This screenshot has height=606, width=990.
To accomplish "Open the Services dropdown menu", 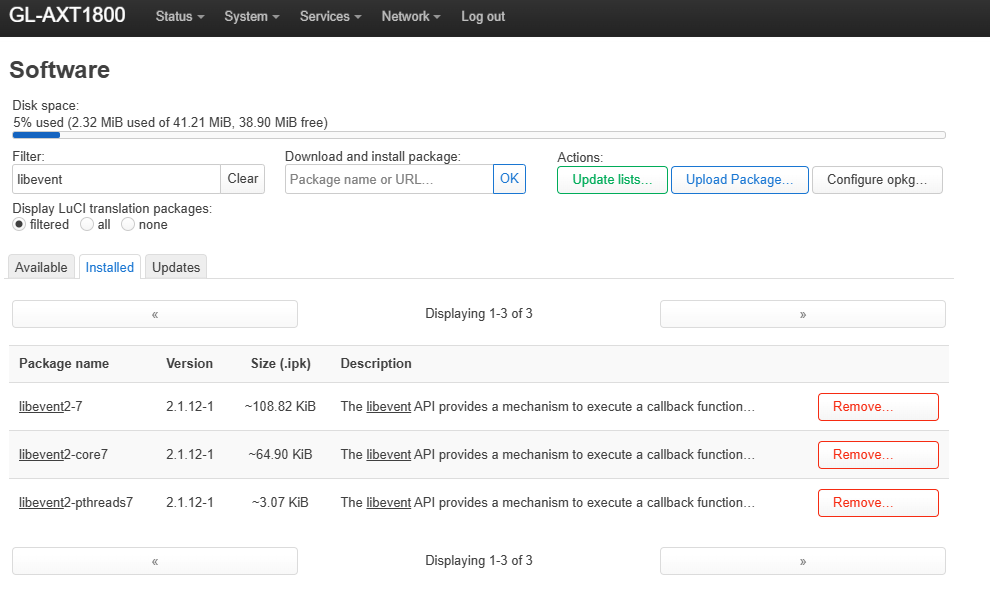I will (330, 16).
